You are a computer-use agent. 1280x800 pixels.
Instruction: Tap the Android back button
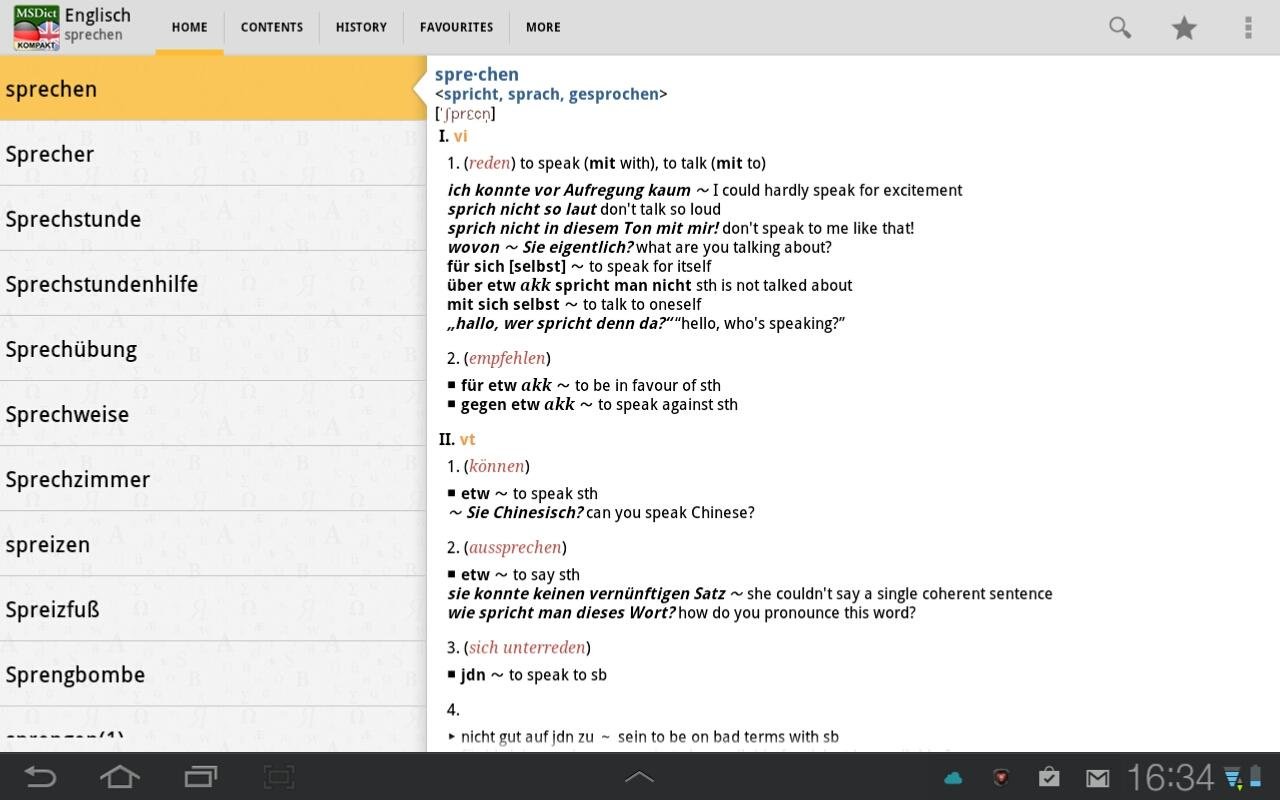(x=40, y=776)
